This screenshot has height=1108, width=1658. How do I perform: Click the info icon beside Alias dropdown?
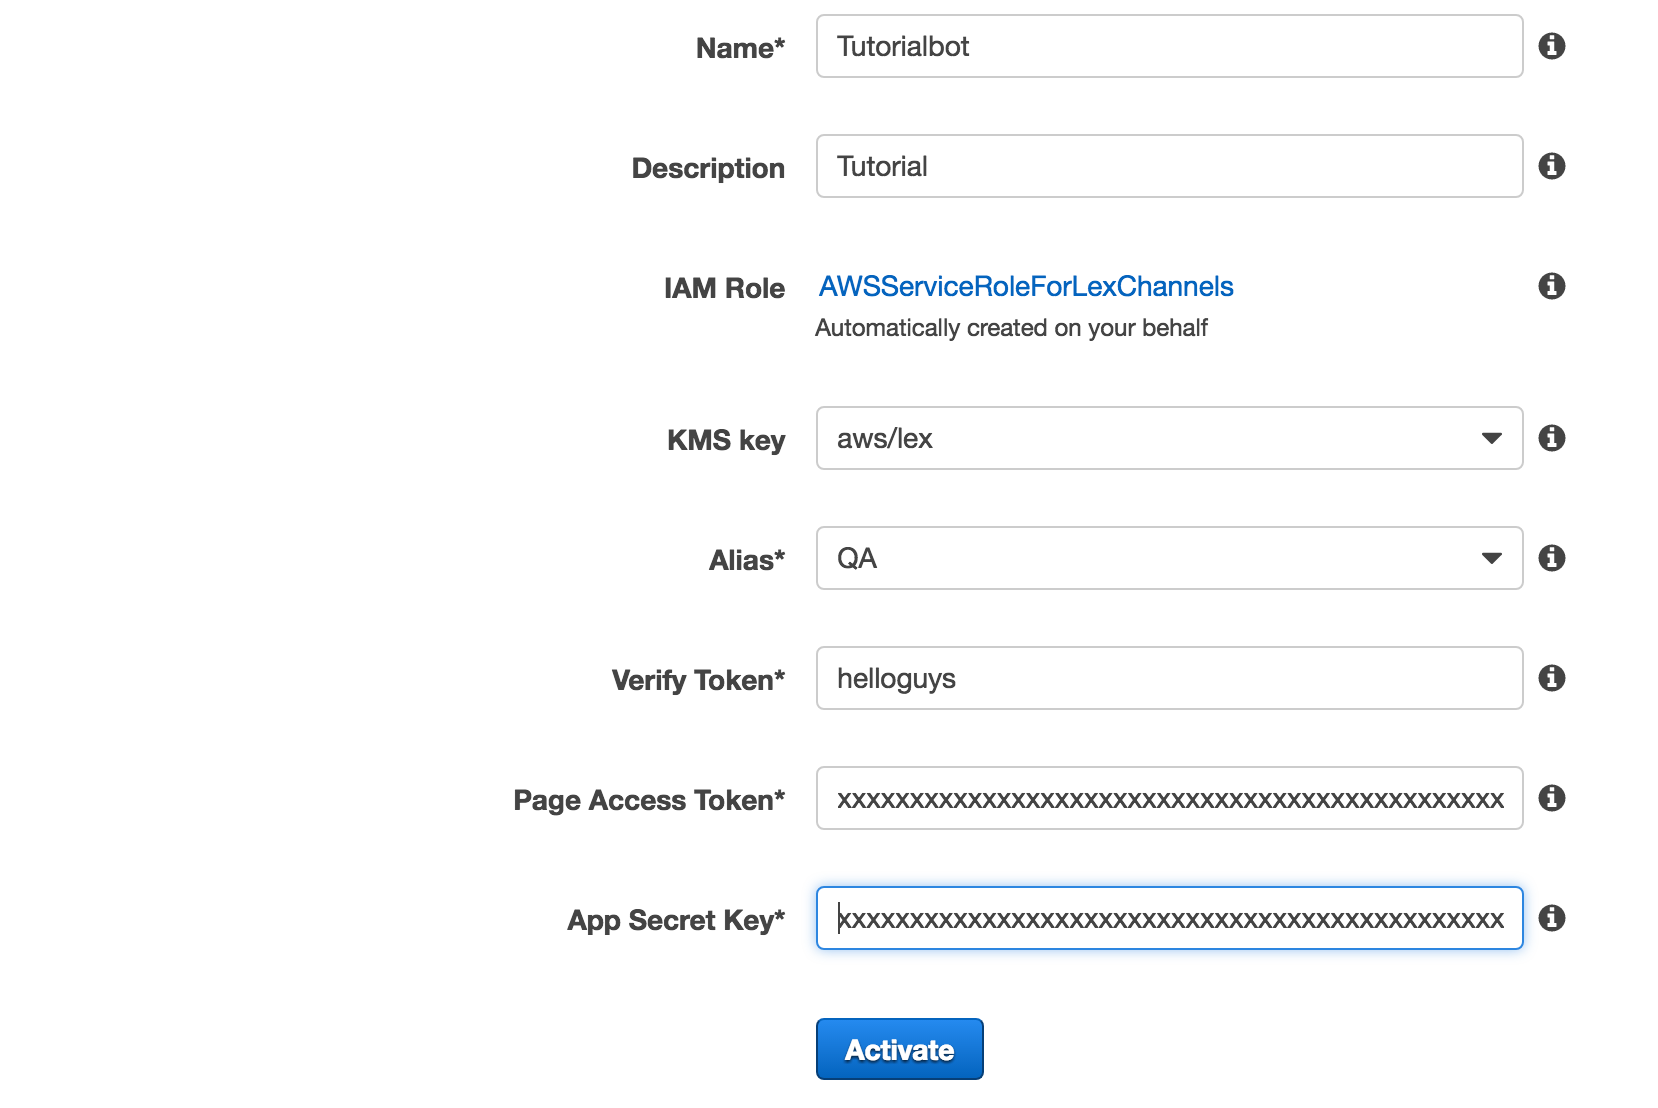pyautogui.click(x=1551, y=558)
